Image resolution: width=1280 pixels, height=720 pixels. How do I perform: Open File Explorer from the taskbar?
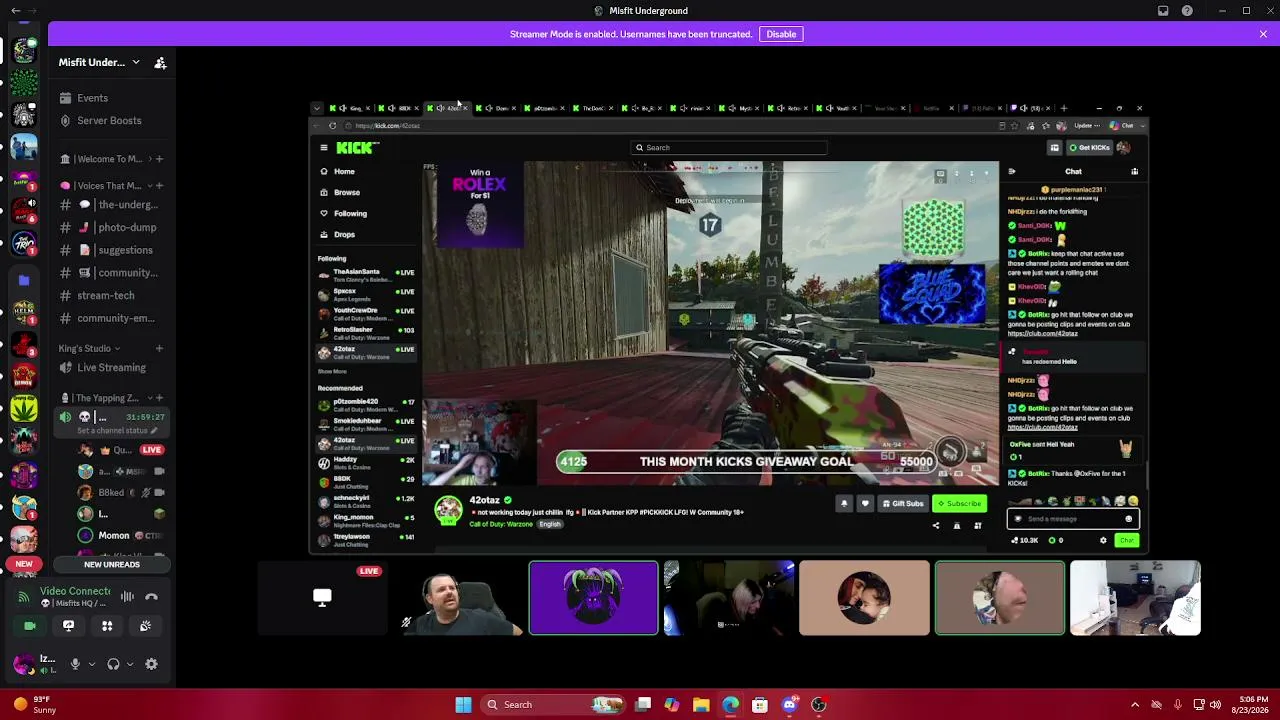point(701,705)
